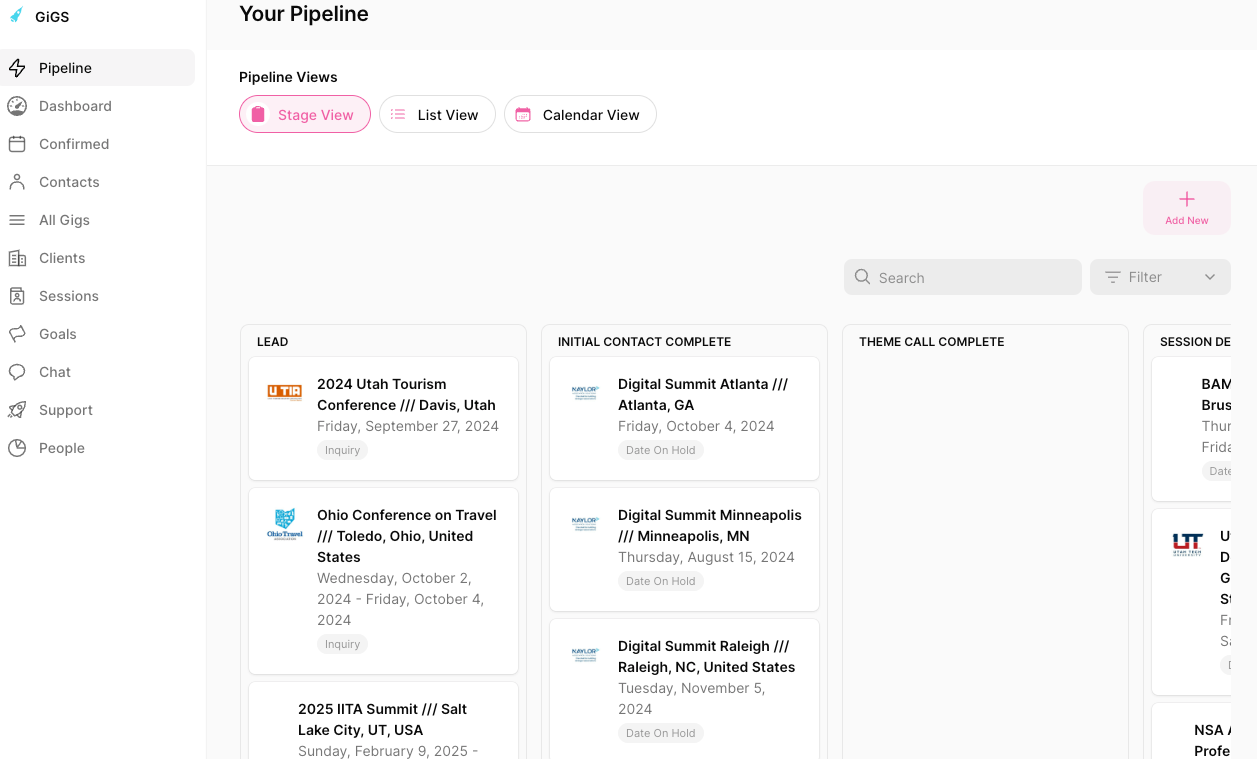Click the GiGS logo icon
The height and width of the screenshot is (759, 1257).
point(17,16)
